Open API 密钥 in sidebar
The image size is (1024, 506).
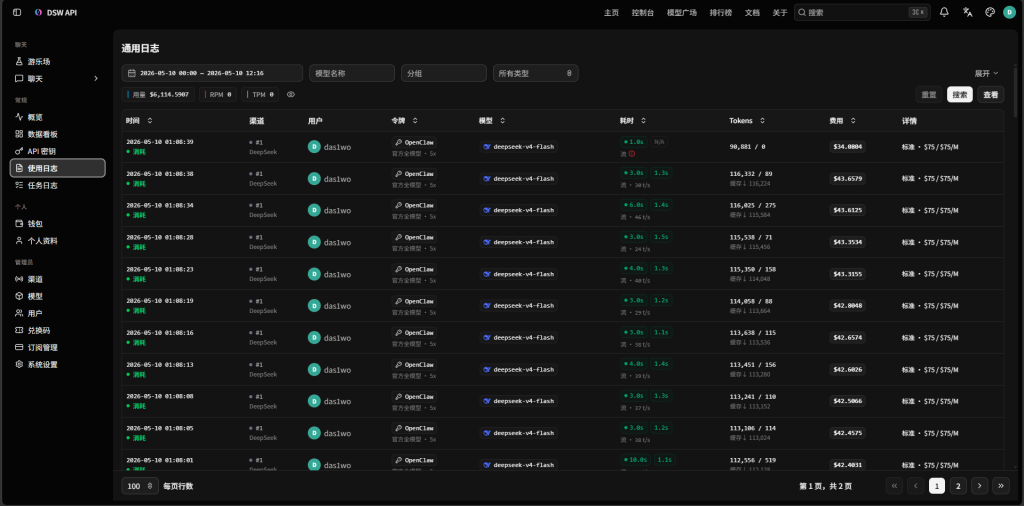(57, 151)
